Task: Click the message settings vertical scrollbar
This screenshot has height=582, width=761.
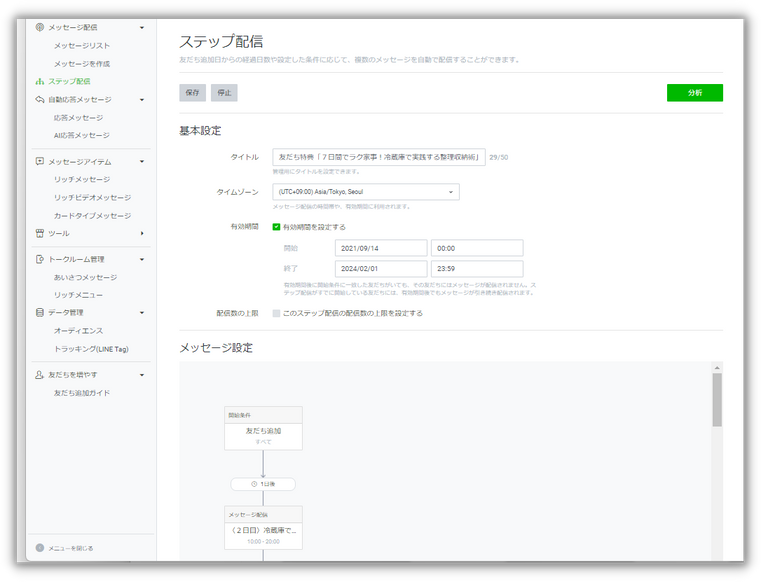Action: 717,400
